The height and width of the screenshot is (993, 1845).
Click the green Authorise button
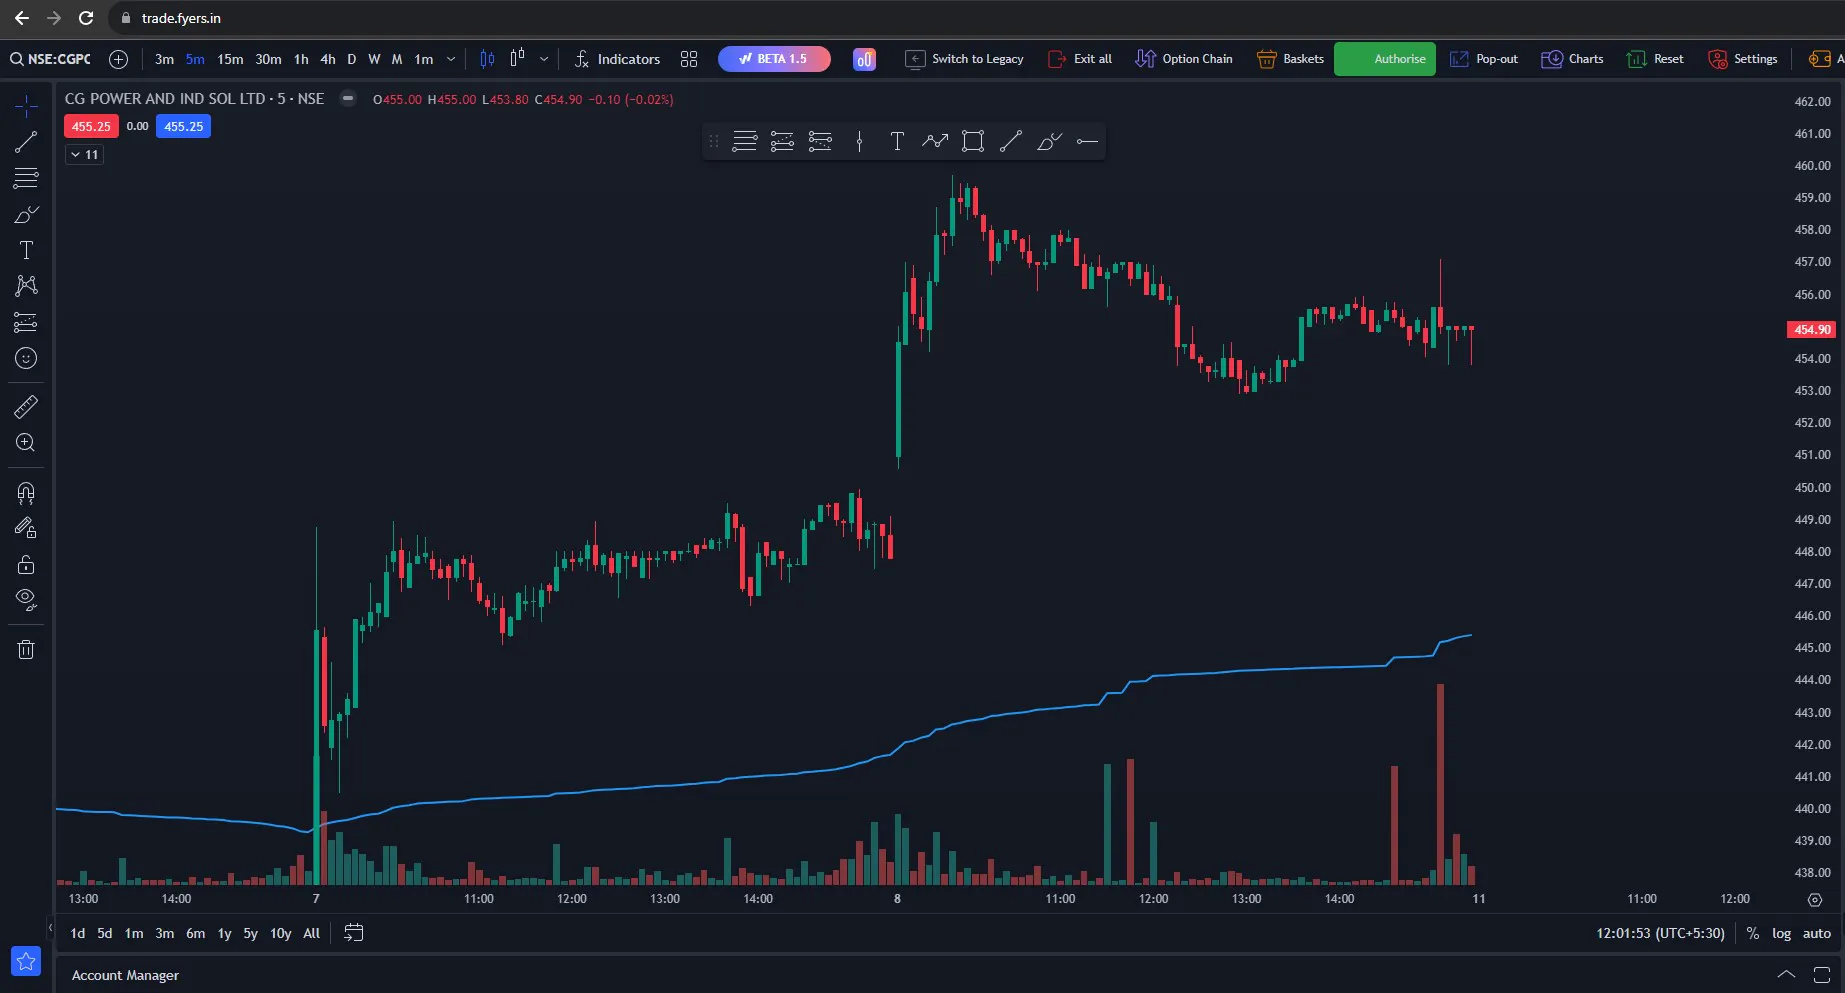click(1385, 59)
